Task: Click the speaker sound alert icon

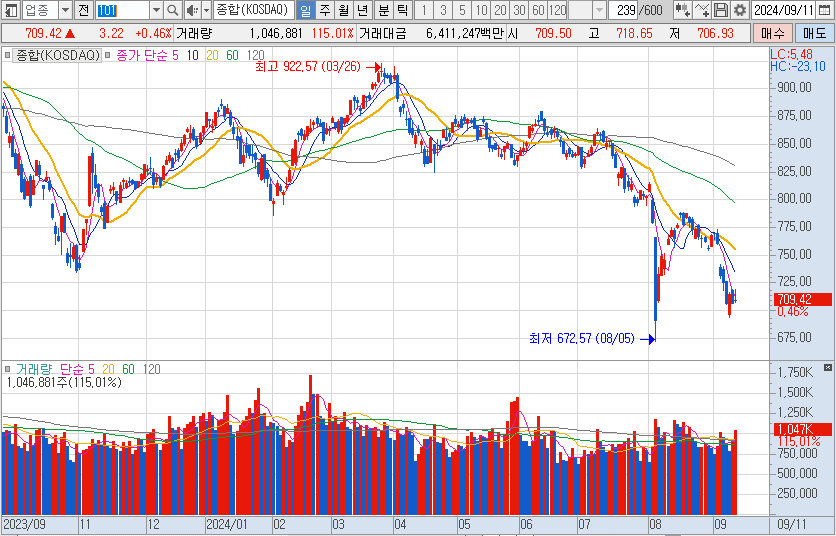Action: tap(192, 10)
